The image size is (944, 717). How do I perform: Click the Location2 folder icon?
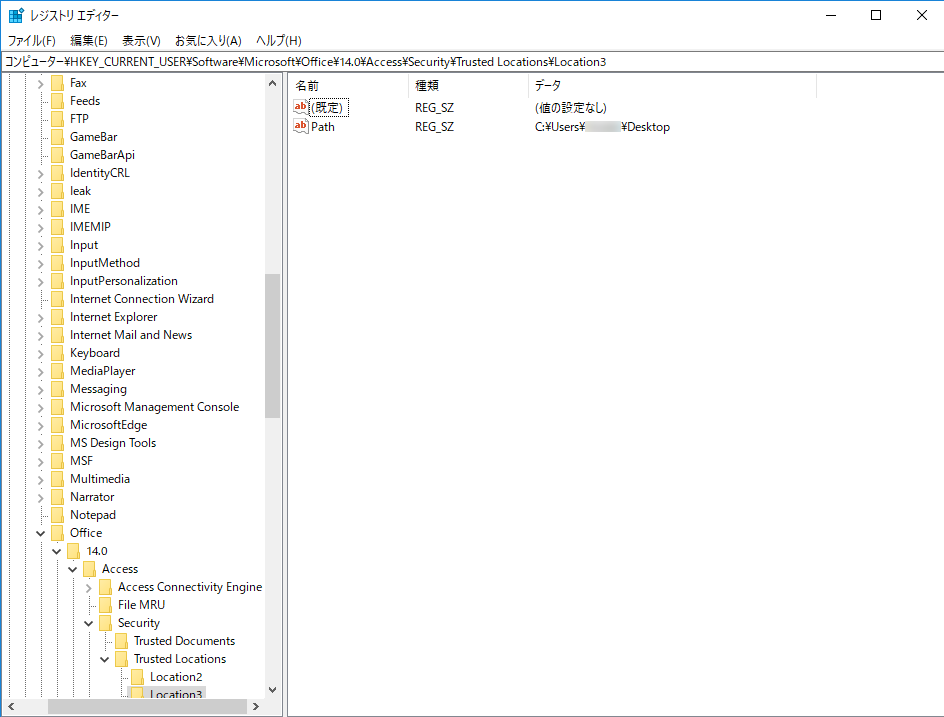tap(137, 677)
